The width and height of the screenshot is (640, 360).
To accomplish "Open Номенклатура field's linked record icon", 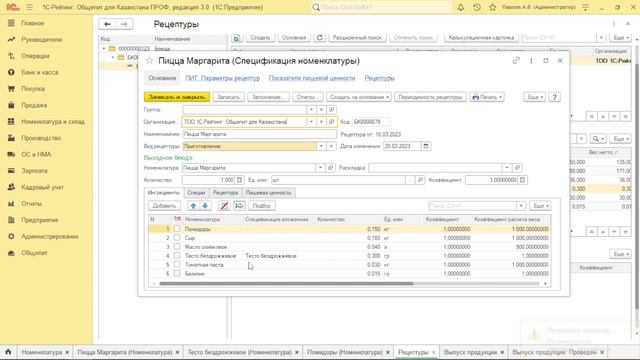I will (x=330, y=168).
